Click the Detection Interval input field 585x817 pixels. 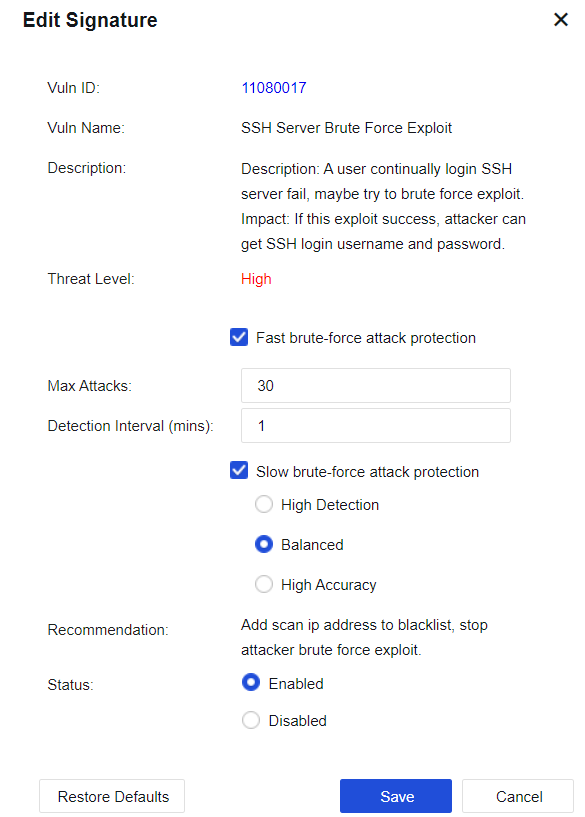(376, 426)
